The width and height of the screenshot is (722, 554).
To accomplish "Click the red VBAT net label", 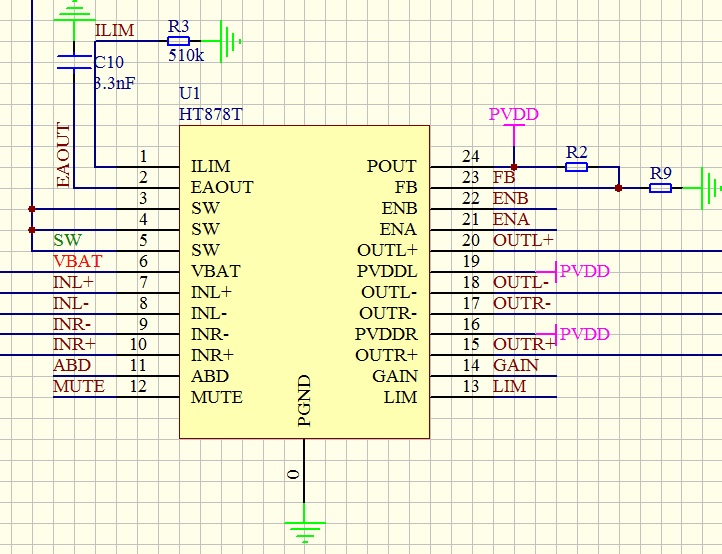I will [77, 262].
